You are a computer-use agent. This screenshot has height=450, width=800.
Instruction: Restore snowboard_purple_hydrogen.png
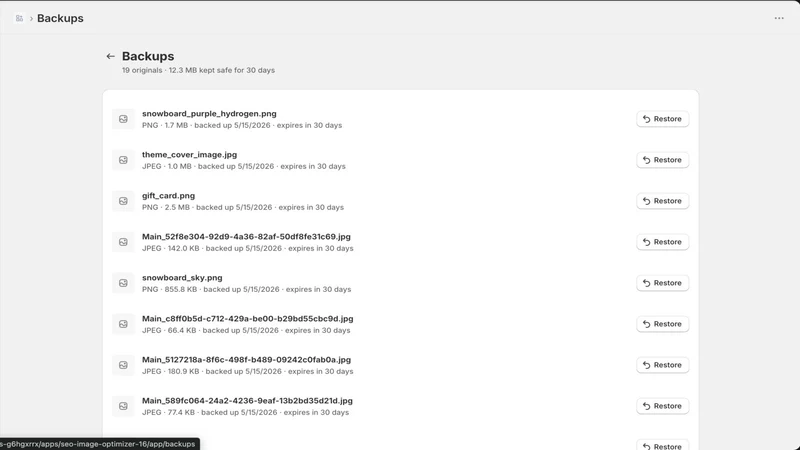[x=662, y=119]
